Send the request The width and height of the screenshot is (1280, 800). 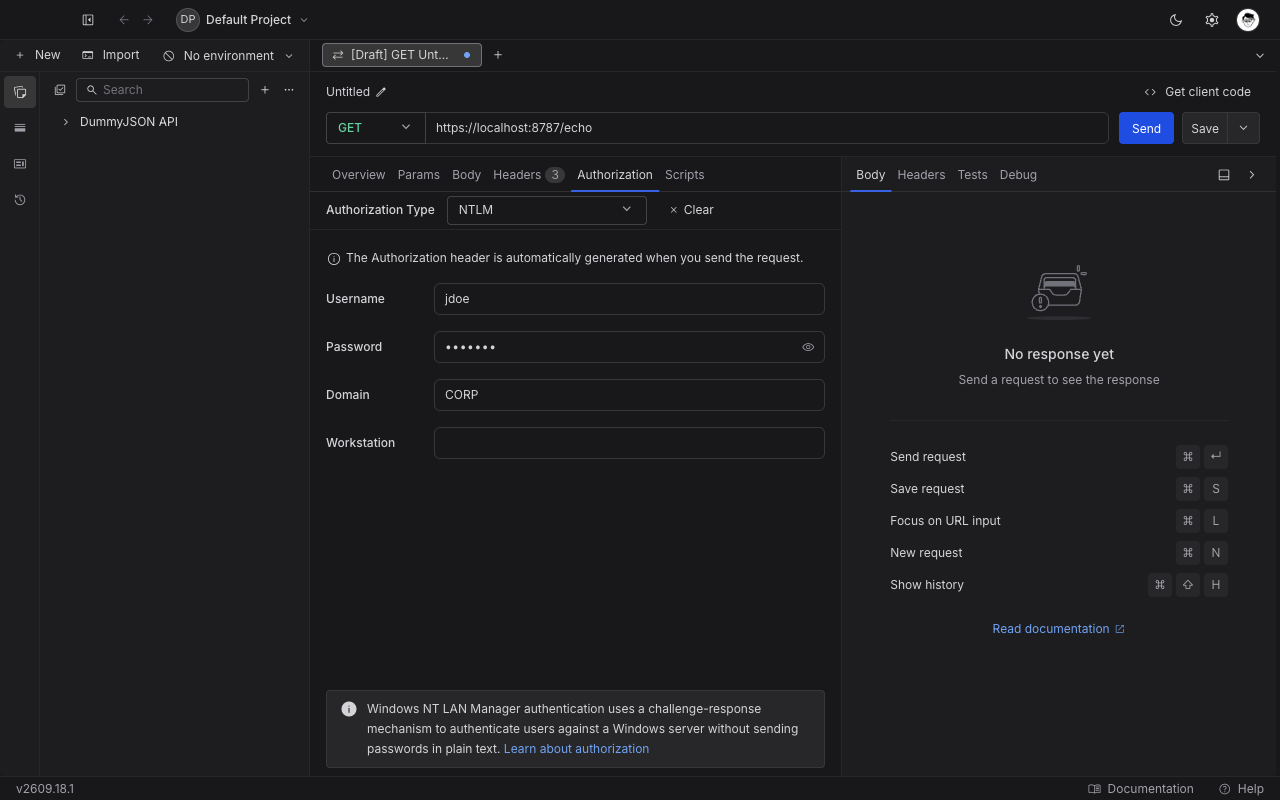[x=1146, y=128]
